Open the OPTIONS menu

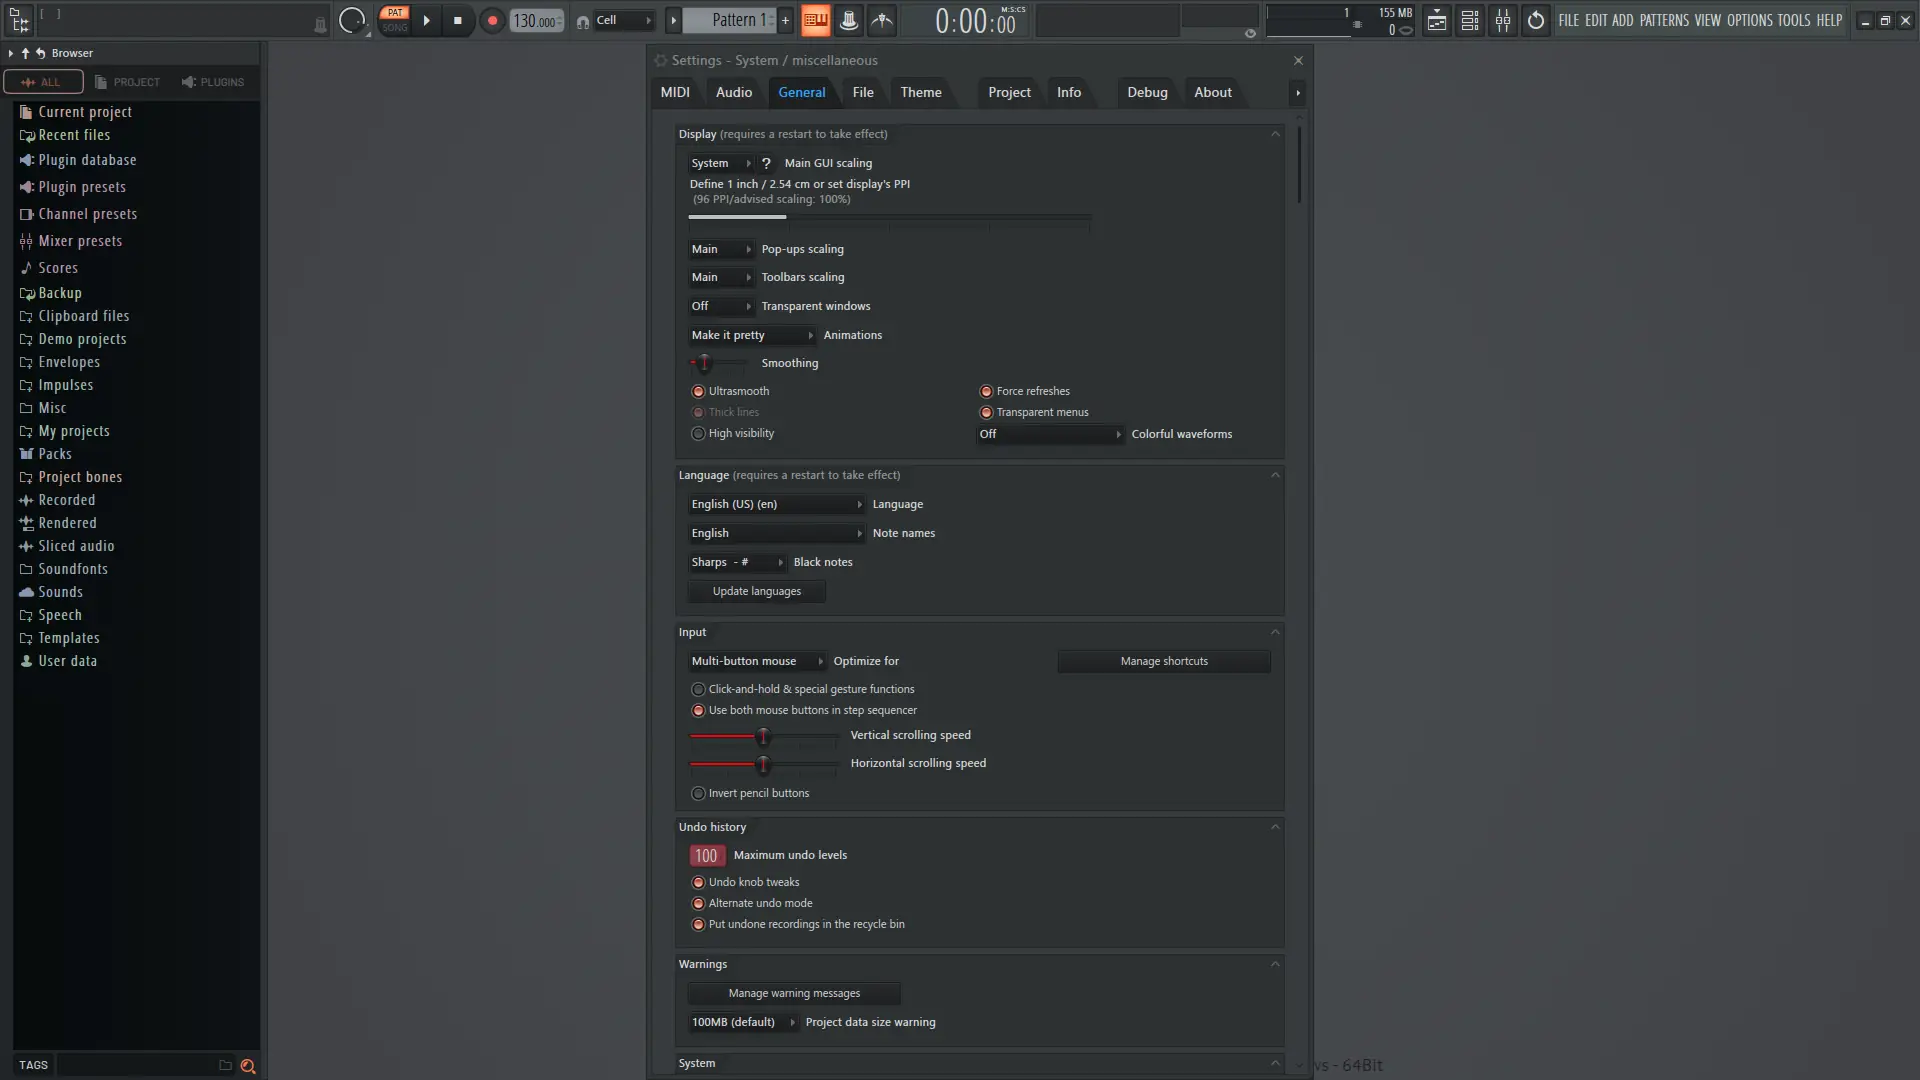point(1749,20)
